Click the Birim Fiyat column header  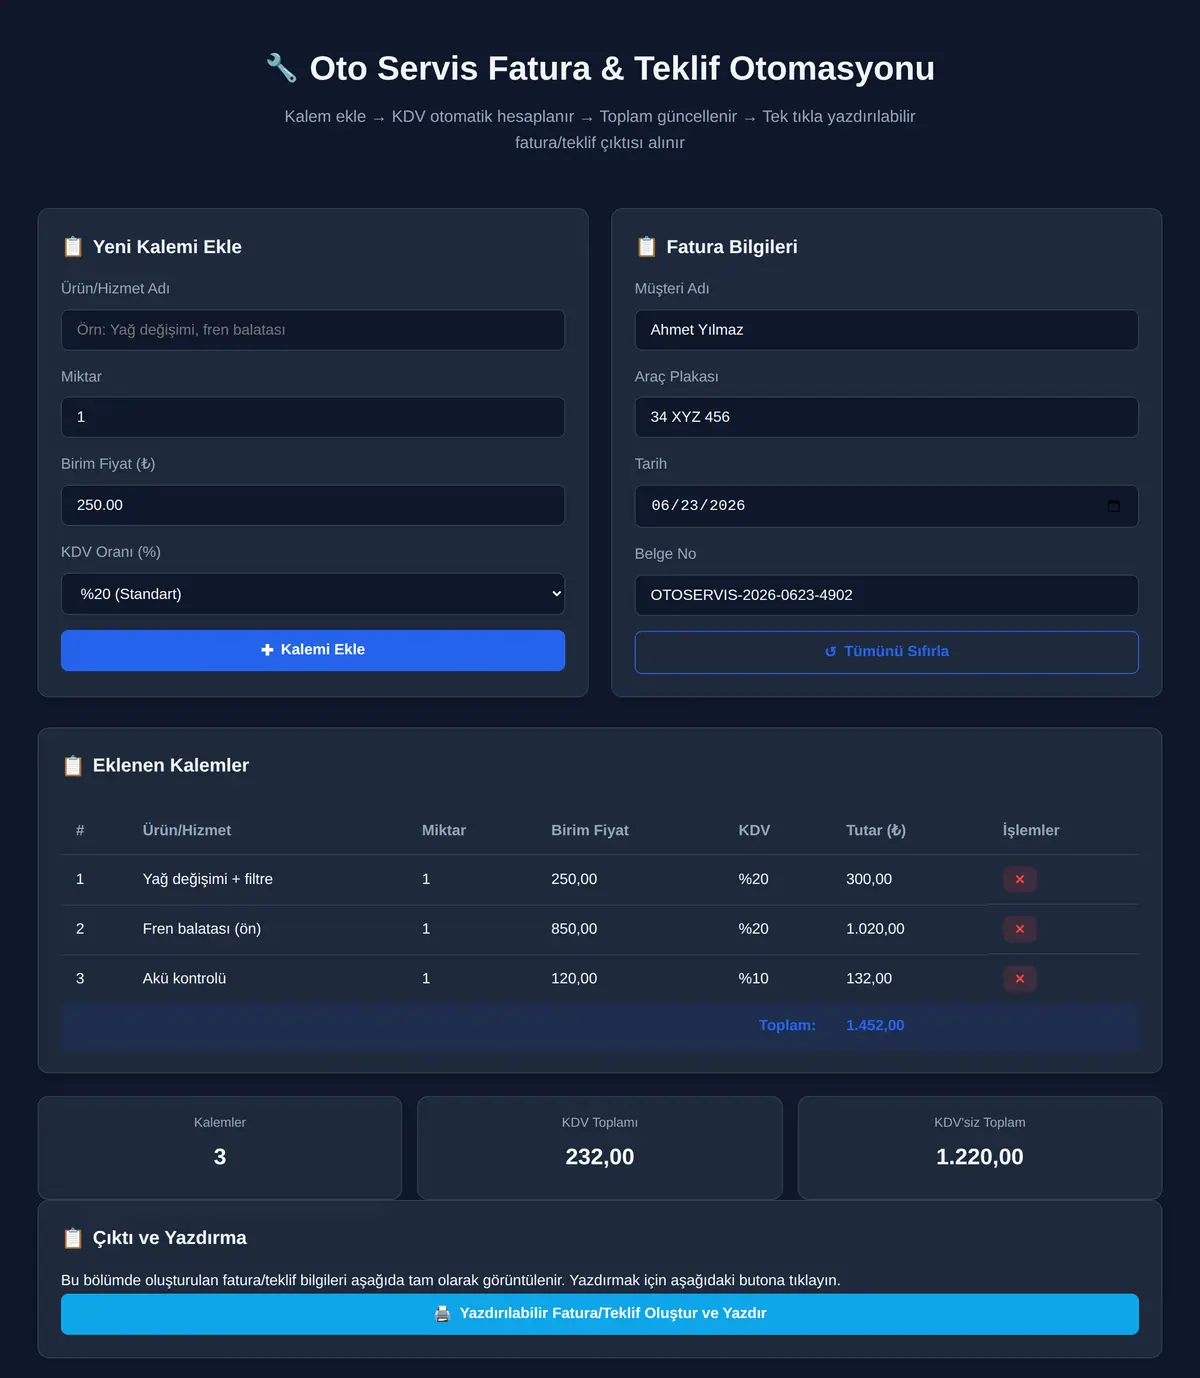pos(590,830)
